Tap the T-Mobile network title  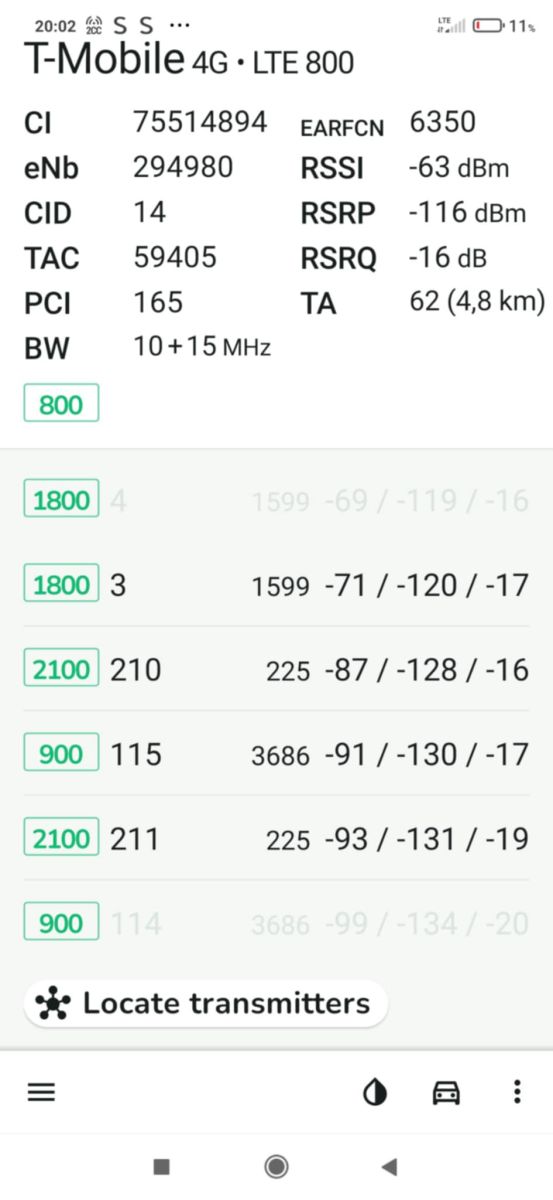click(x=104, y=61)
